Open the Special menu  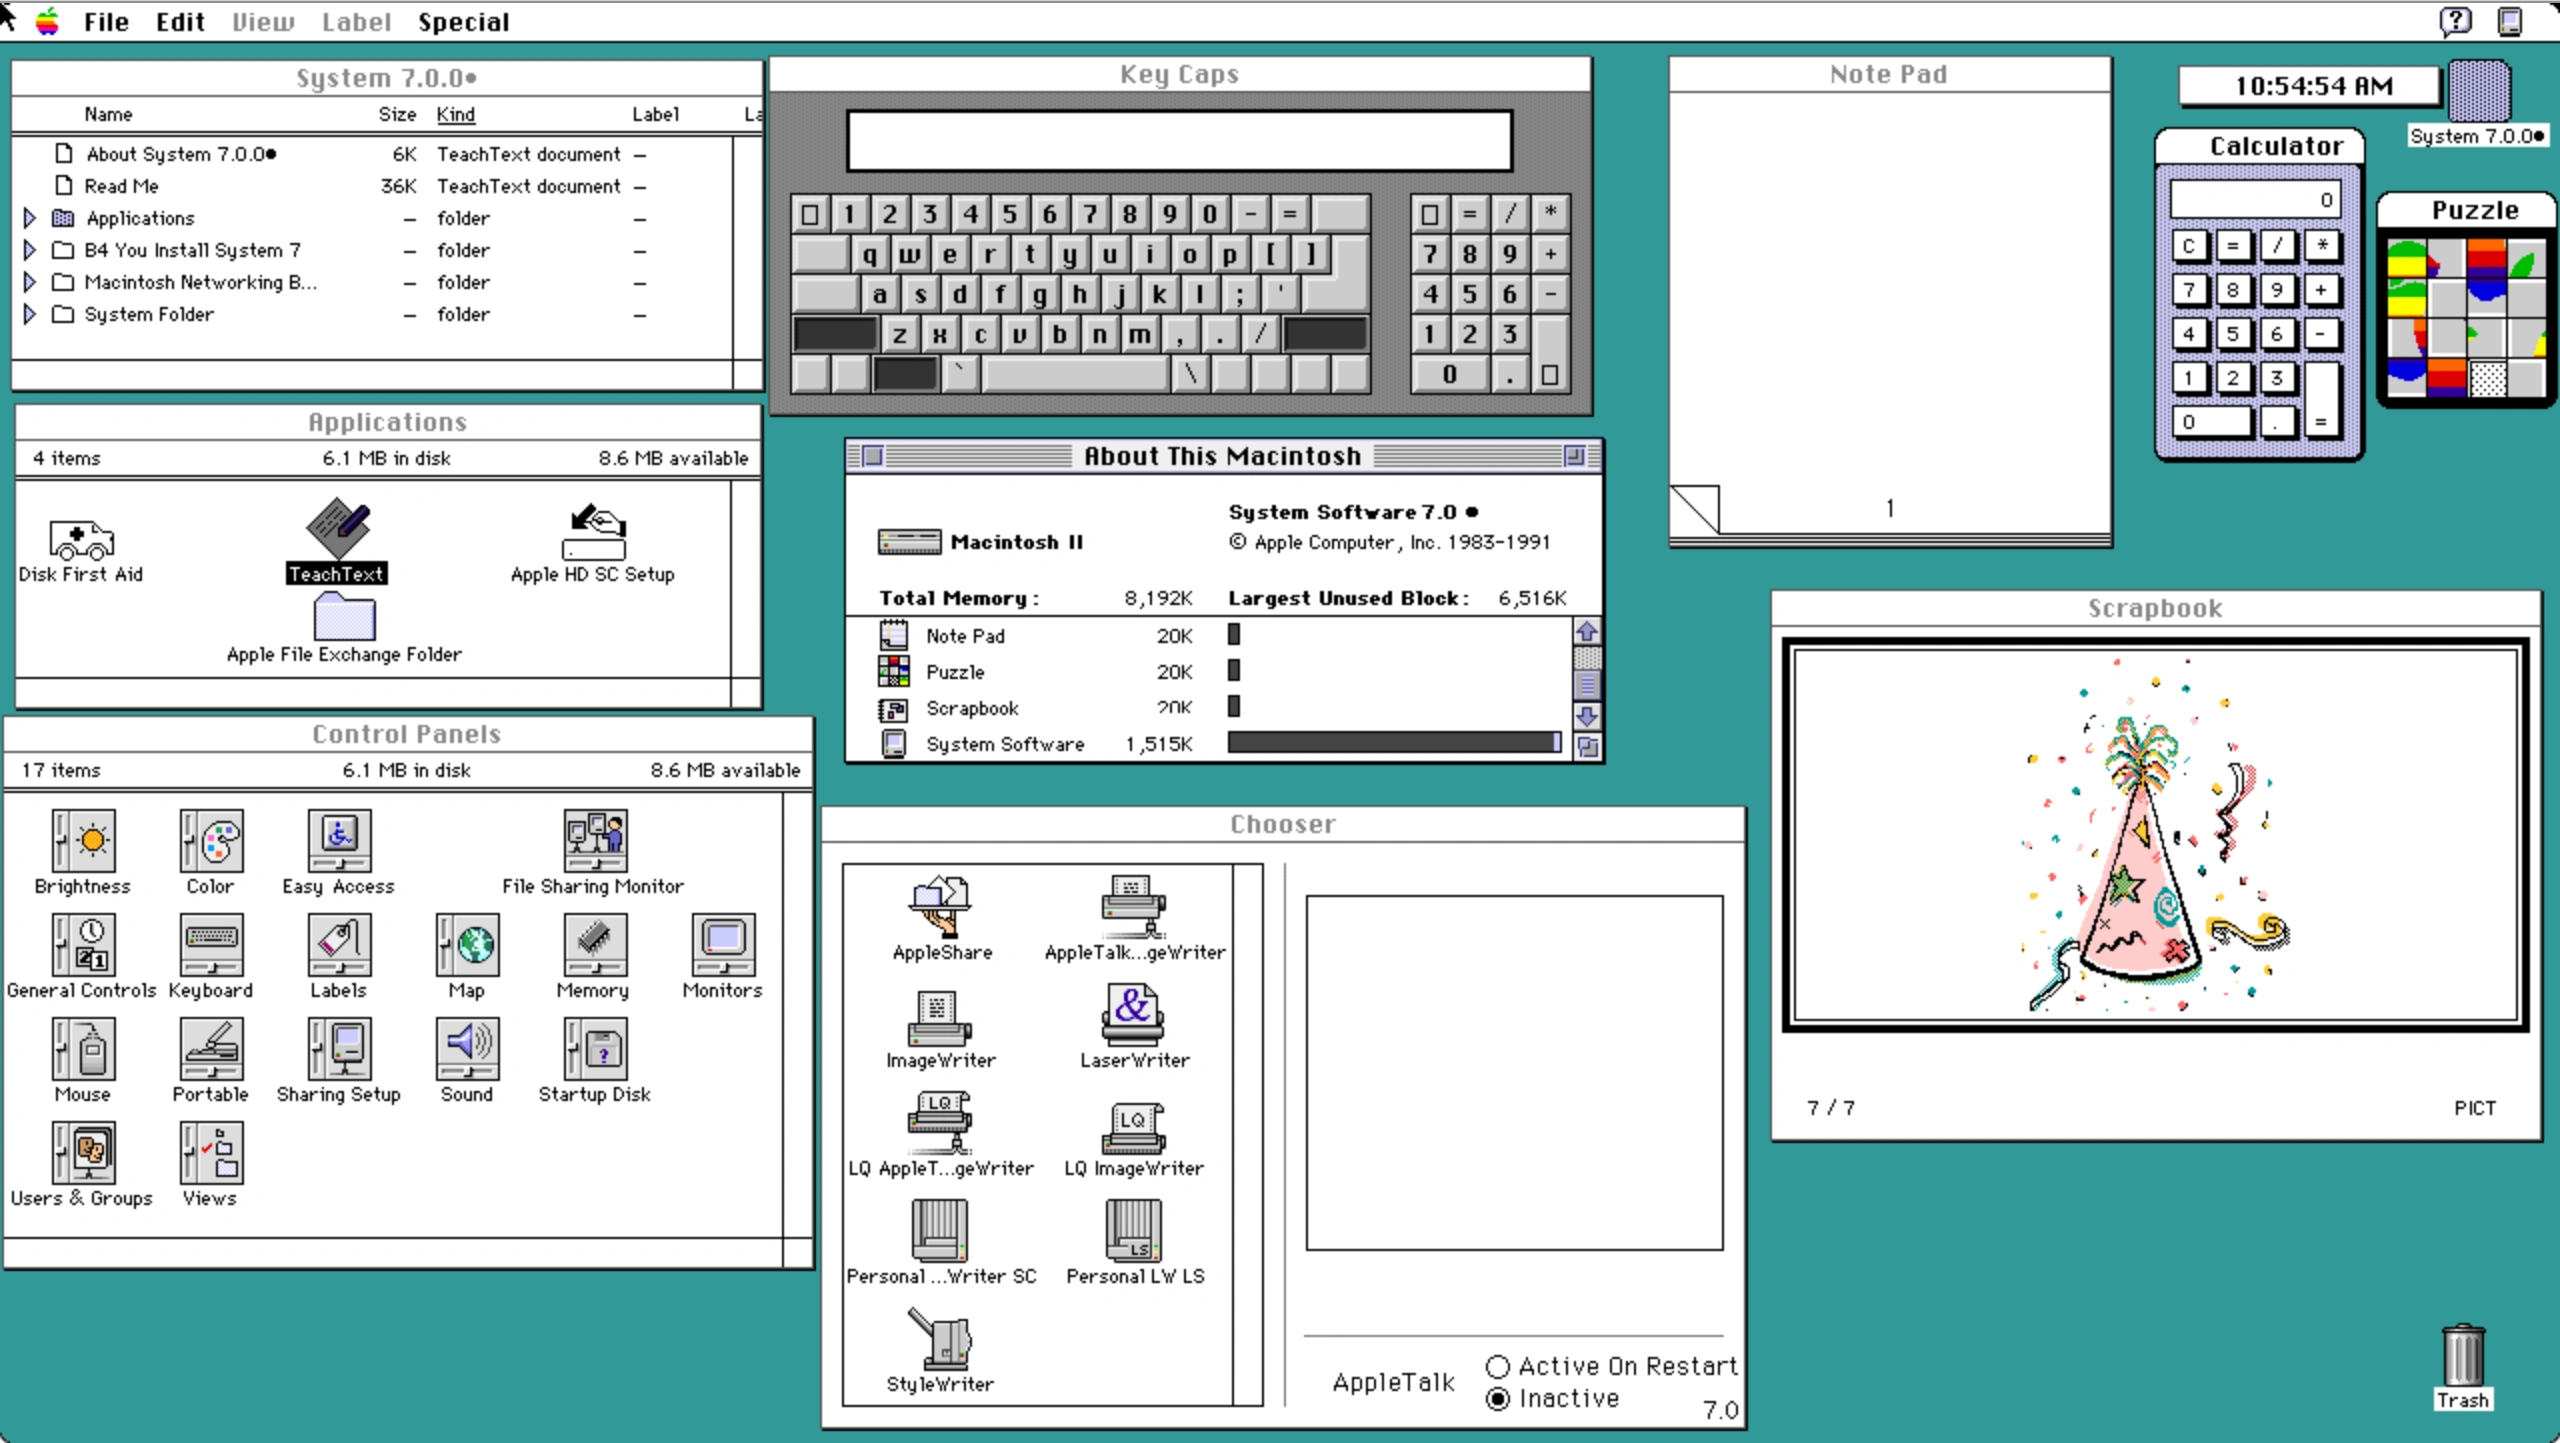coord(464,21)
